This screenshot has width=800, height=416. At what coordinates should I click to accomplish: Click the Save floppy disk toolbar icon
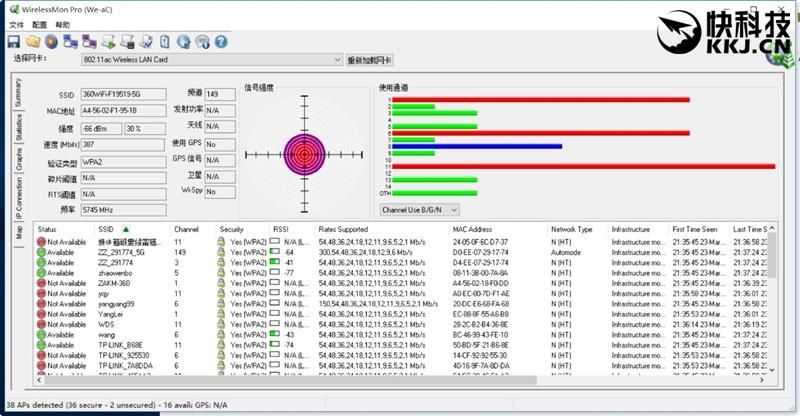[x=14, y=42]
